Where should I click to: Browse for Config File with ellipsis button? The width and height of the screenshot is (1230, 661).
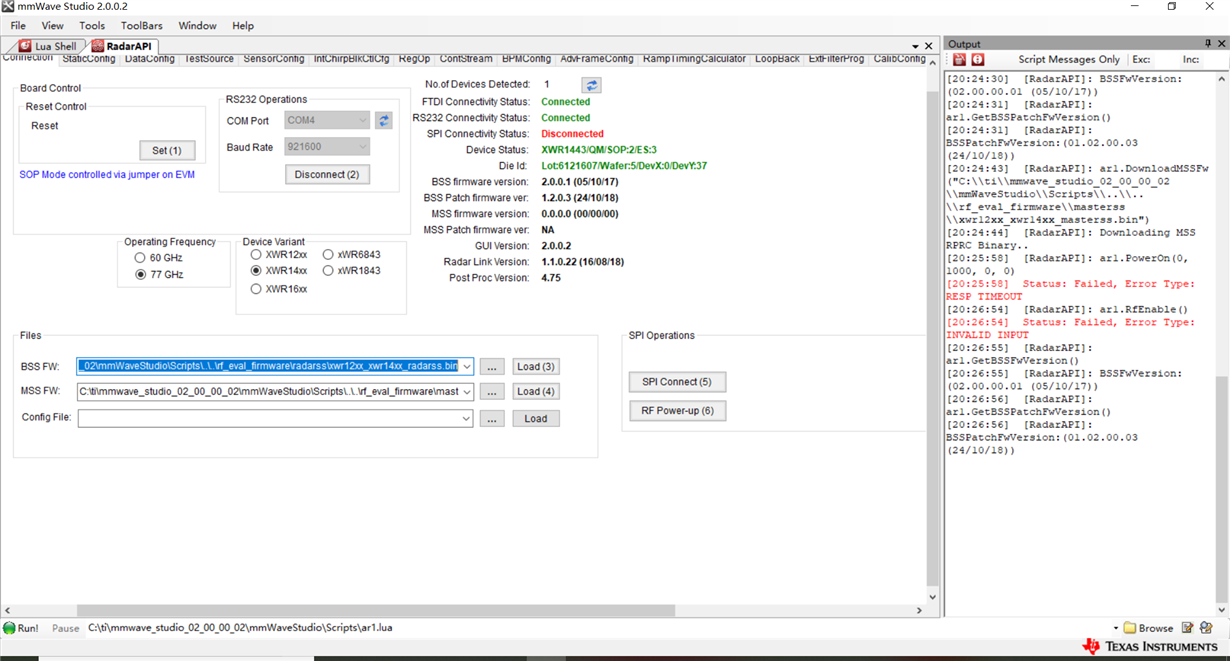point(492,419)
